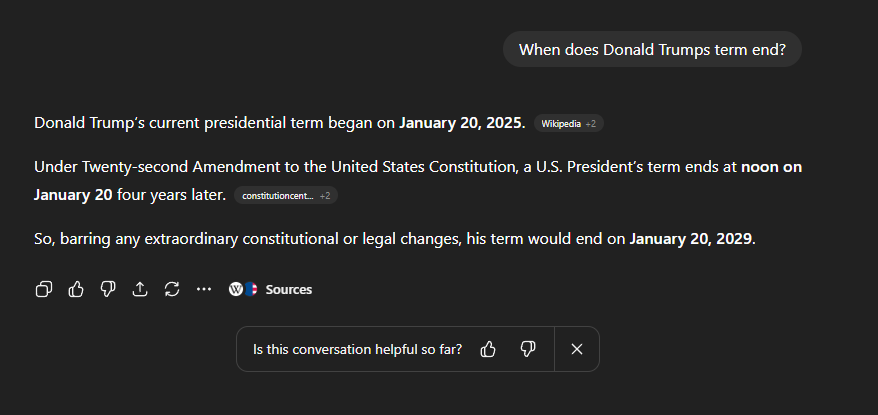Give thumbs up below the response
The width and height of the screenshot is (878, 415).
(76, 289)
